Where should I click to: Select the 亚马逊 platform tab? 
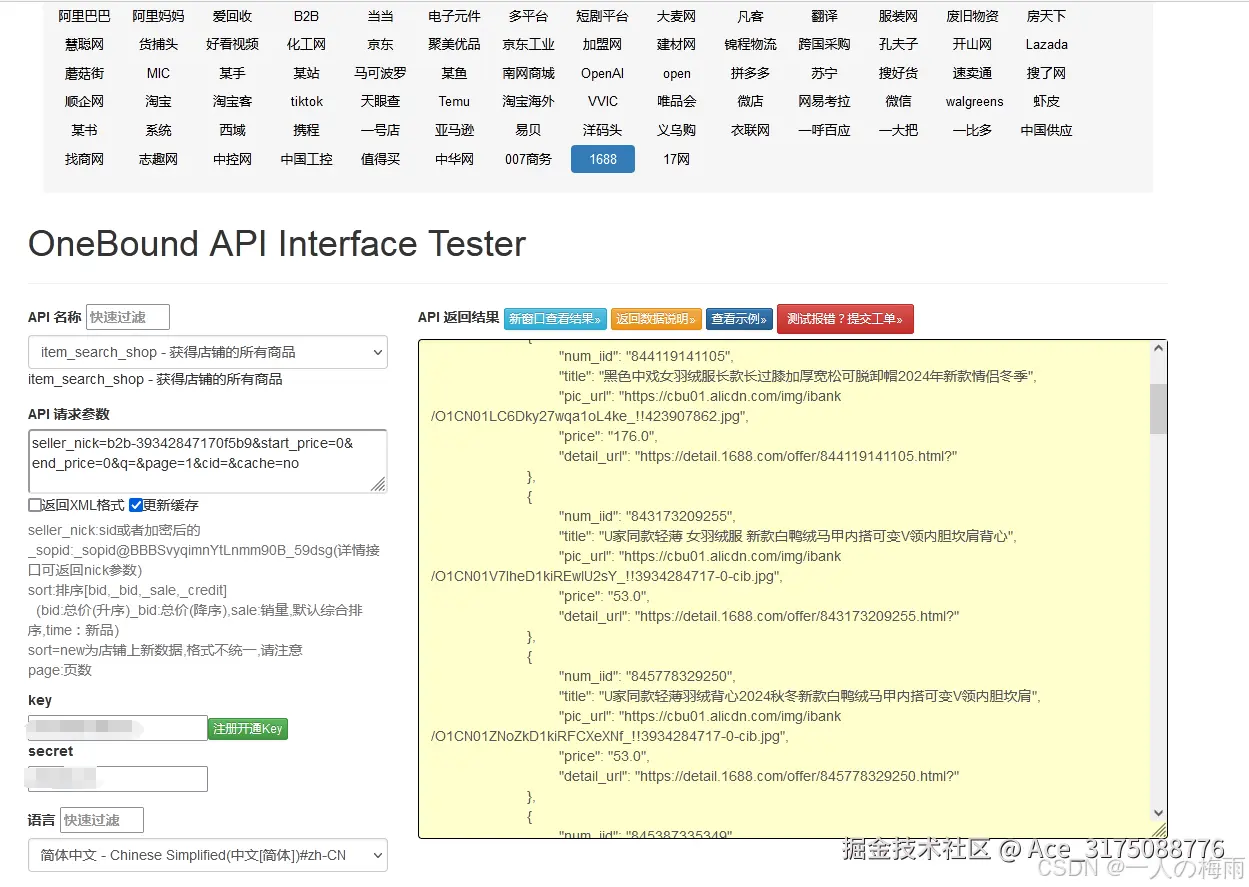click(x=454, y=130)
